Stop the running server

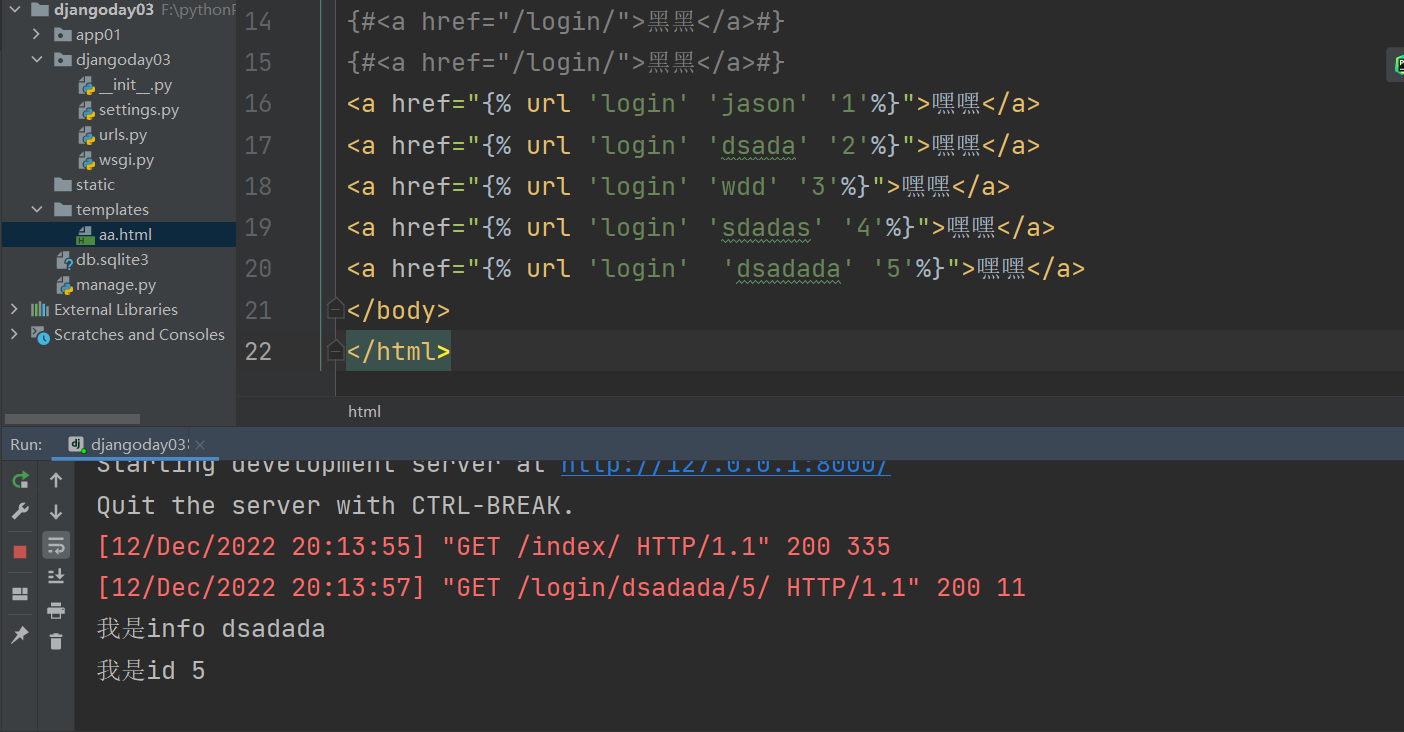(20, 551)
